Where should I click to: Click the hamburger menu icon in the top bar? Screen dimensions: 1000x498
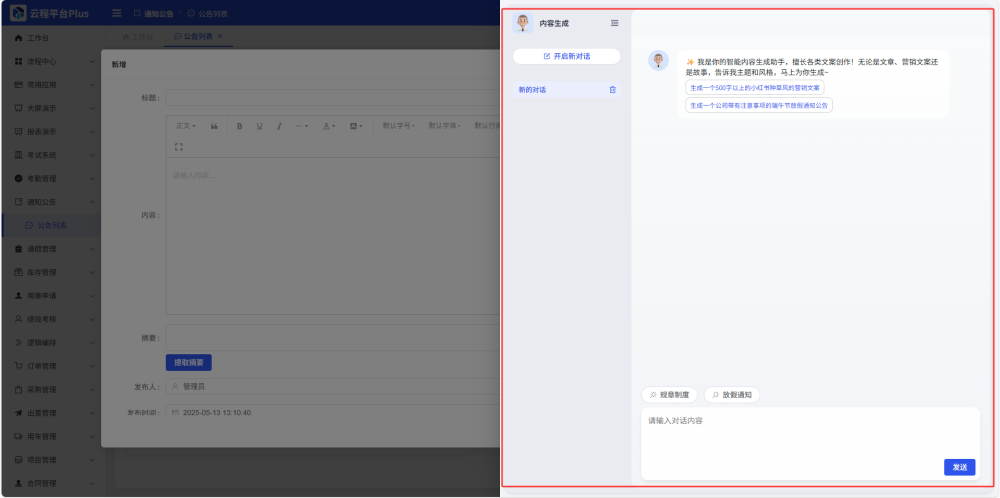(117, 13)
